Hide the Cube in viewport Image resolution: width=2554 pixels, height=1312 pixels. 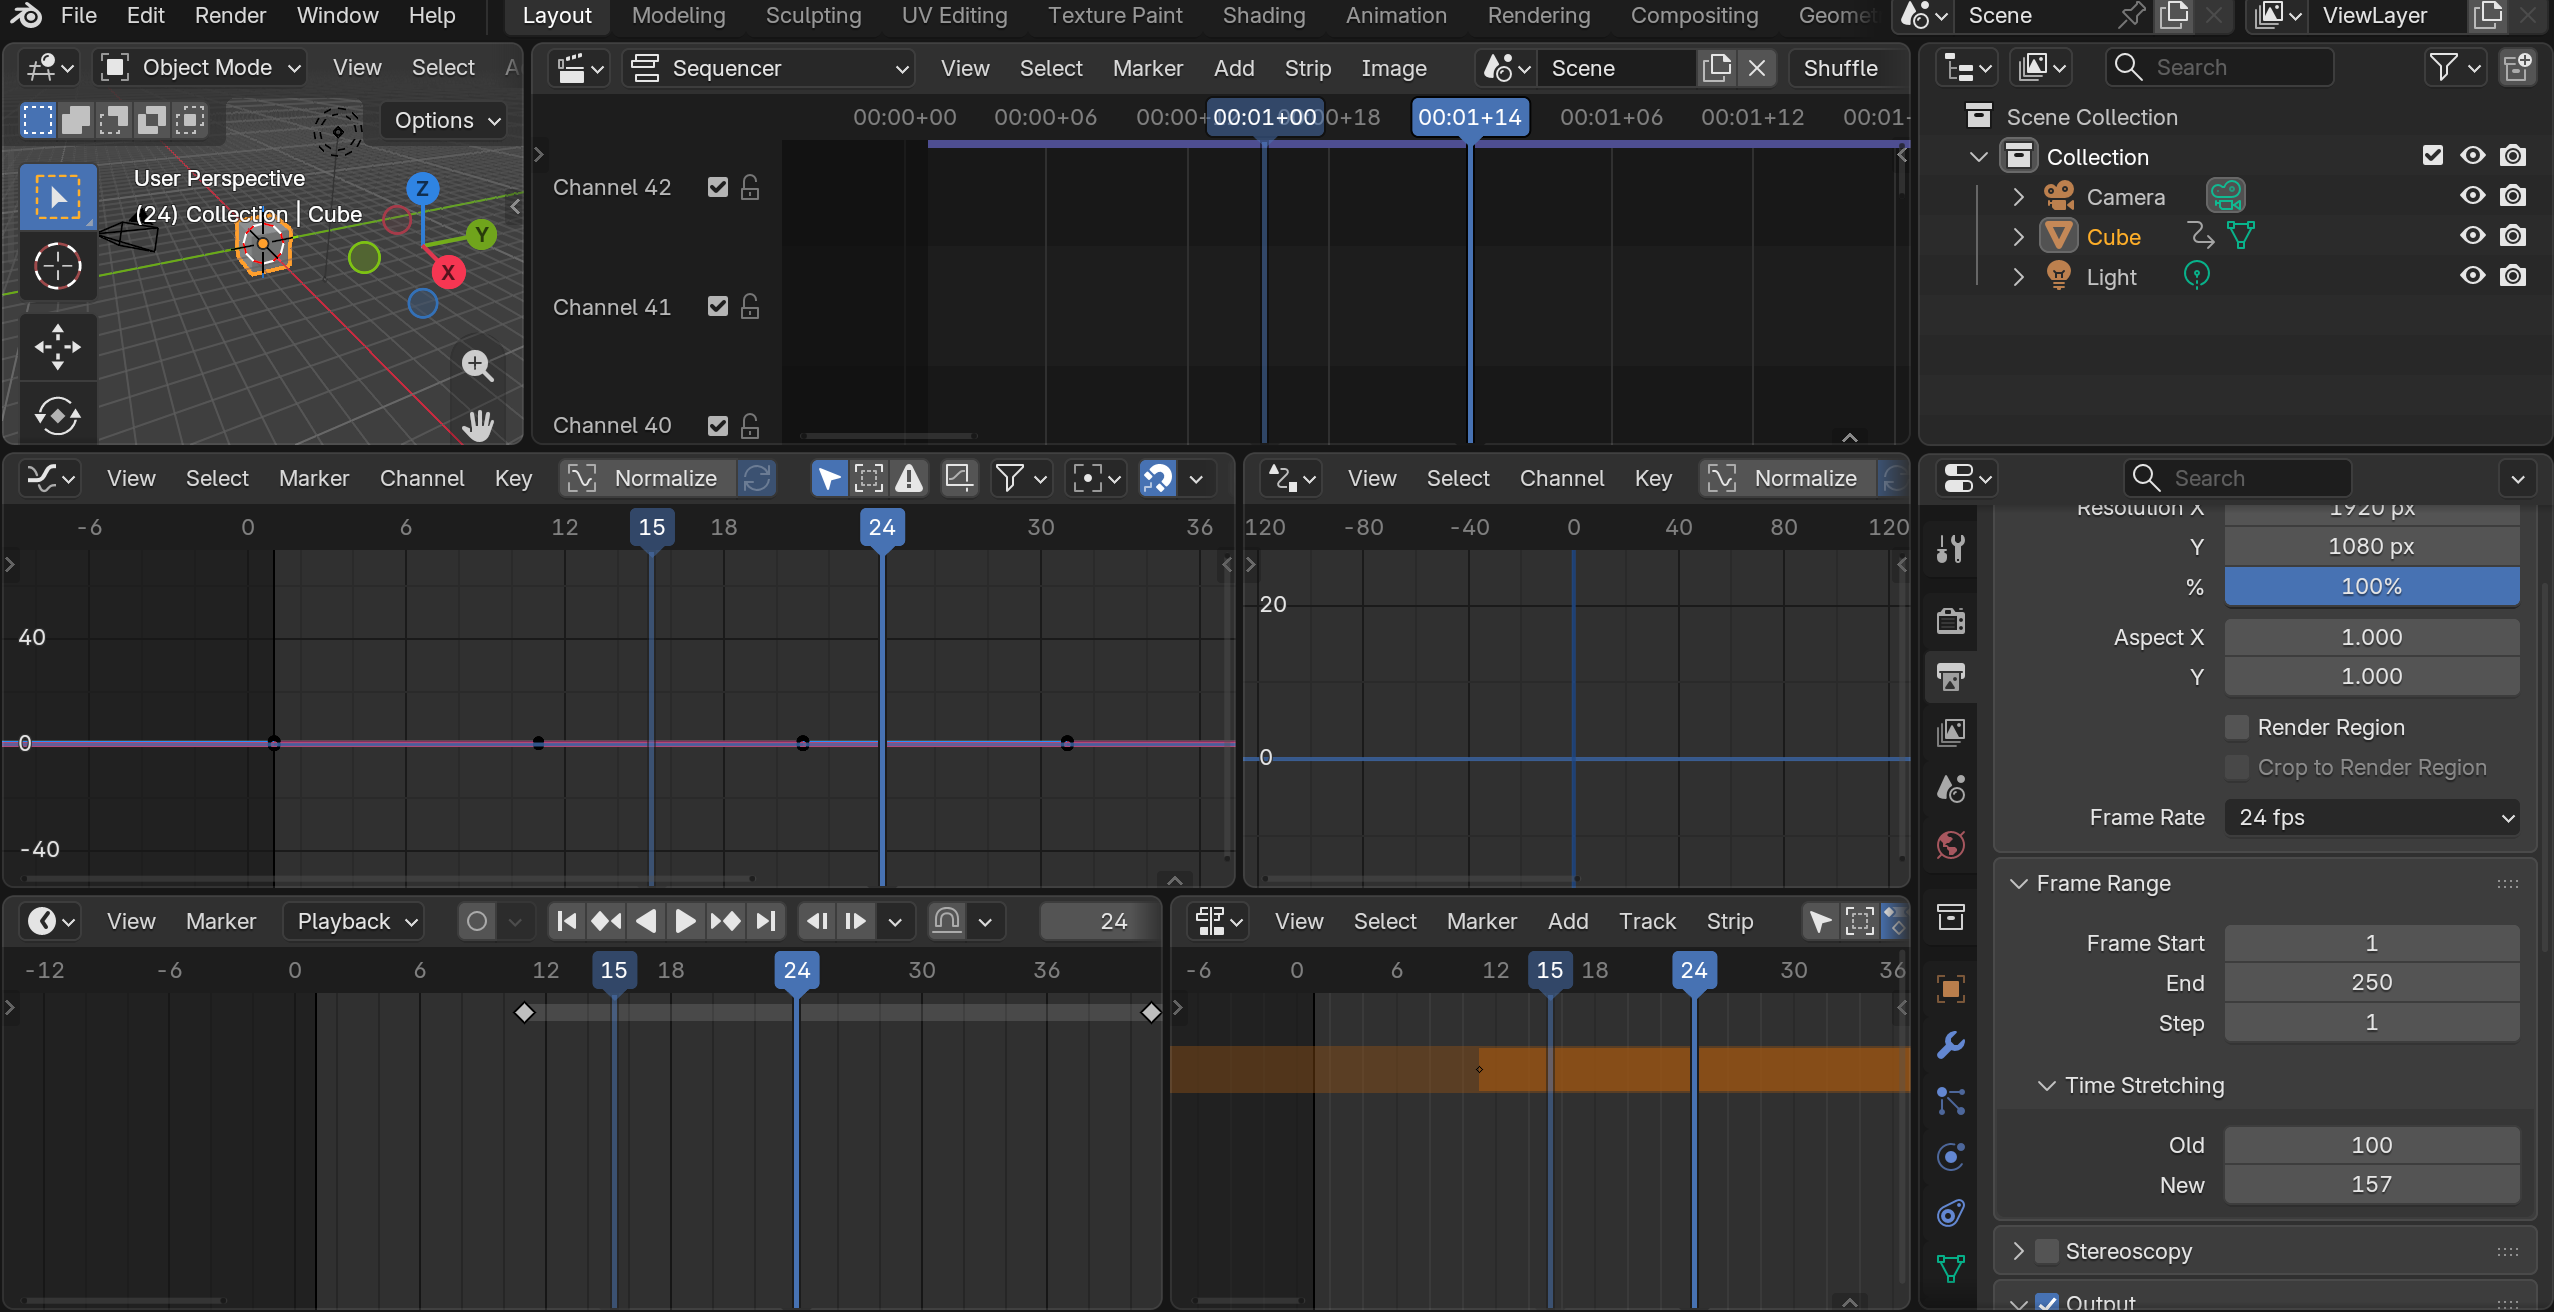click(x=2472, y=236)
